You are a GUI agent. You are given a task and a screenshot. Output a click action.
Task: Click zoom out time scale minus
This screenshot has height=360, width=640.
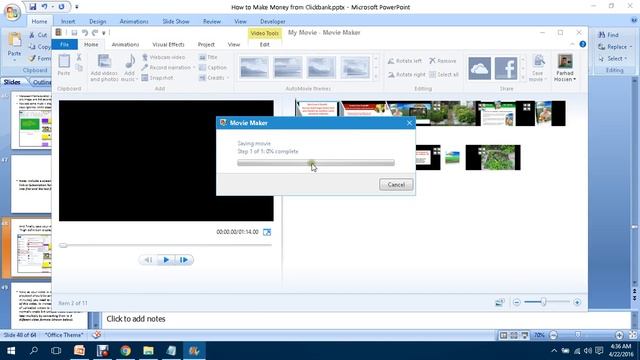coord(517,302)
